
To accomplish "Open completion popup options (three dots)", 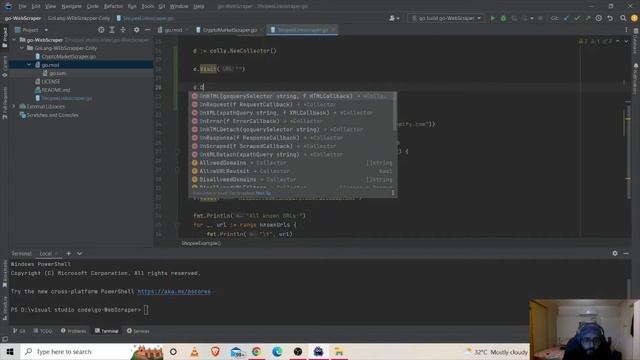I will tap(393, 193).
